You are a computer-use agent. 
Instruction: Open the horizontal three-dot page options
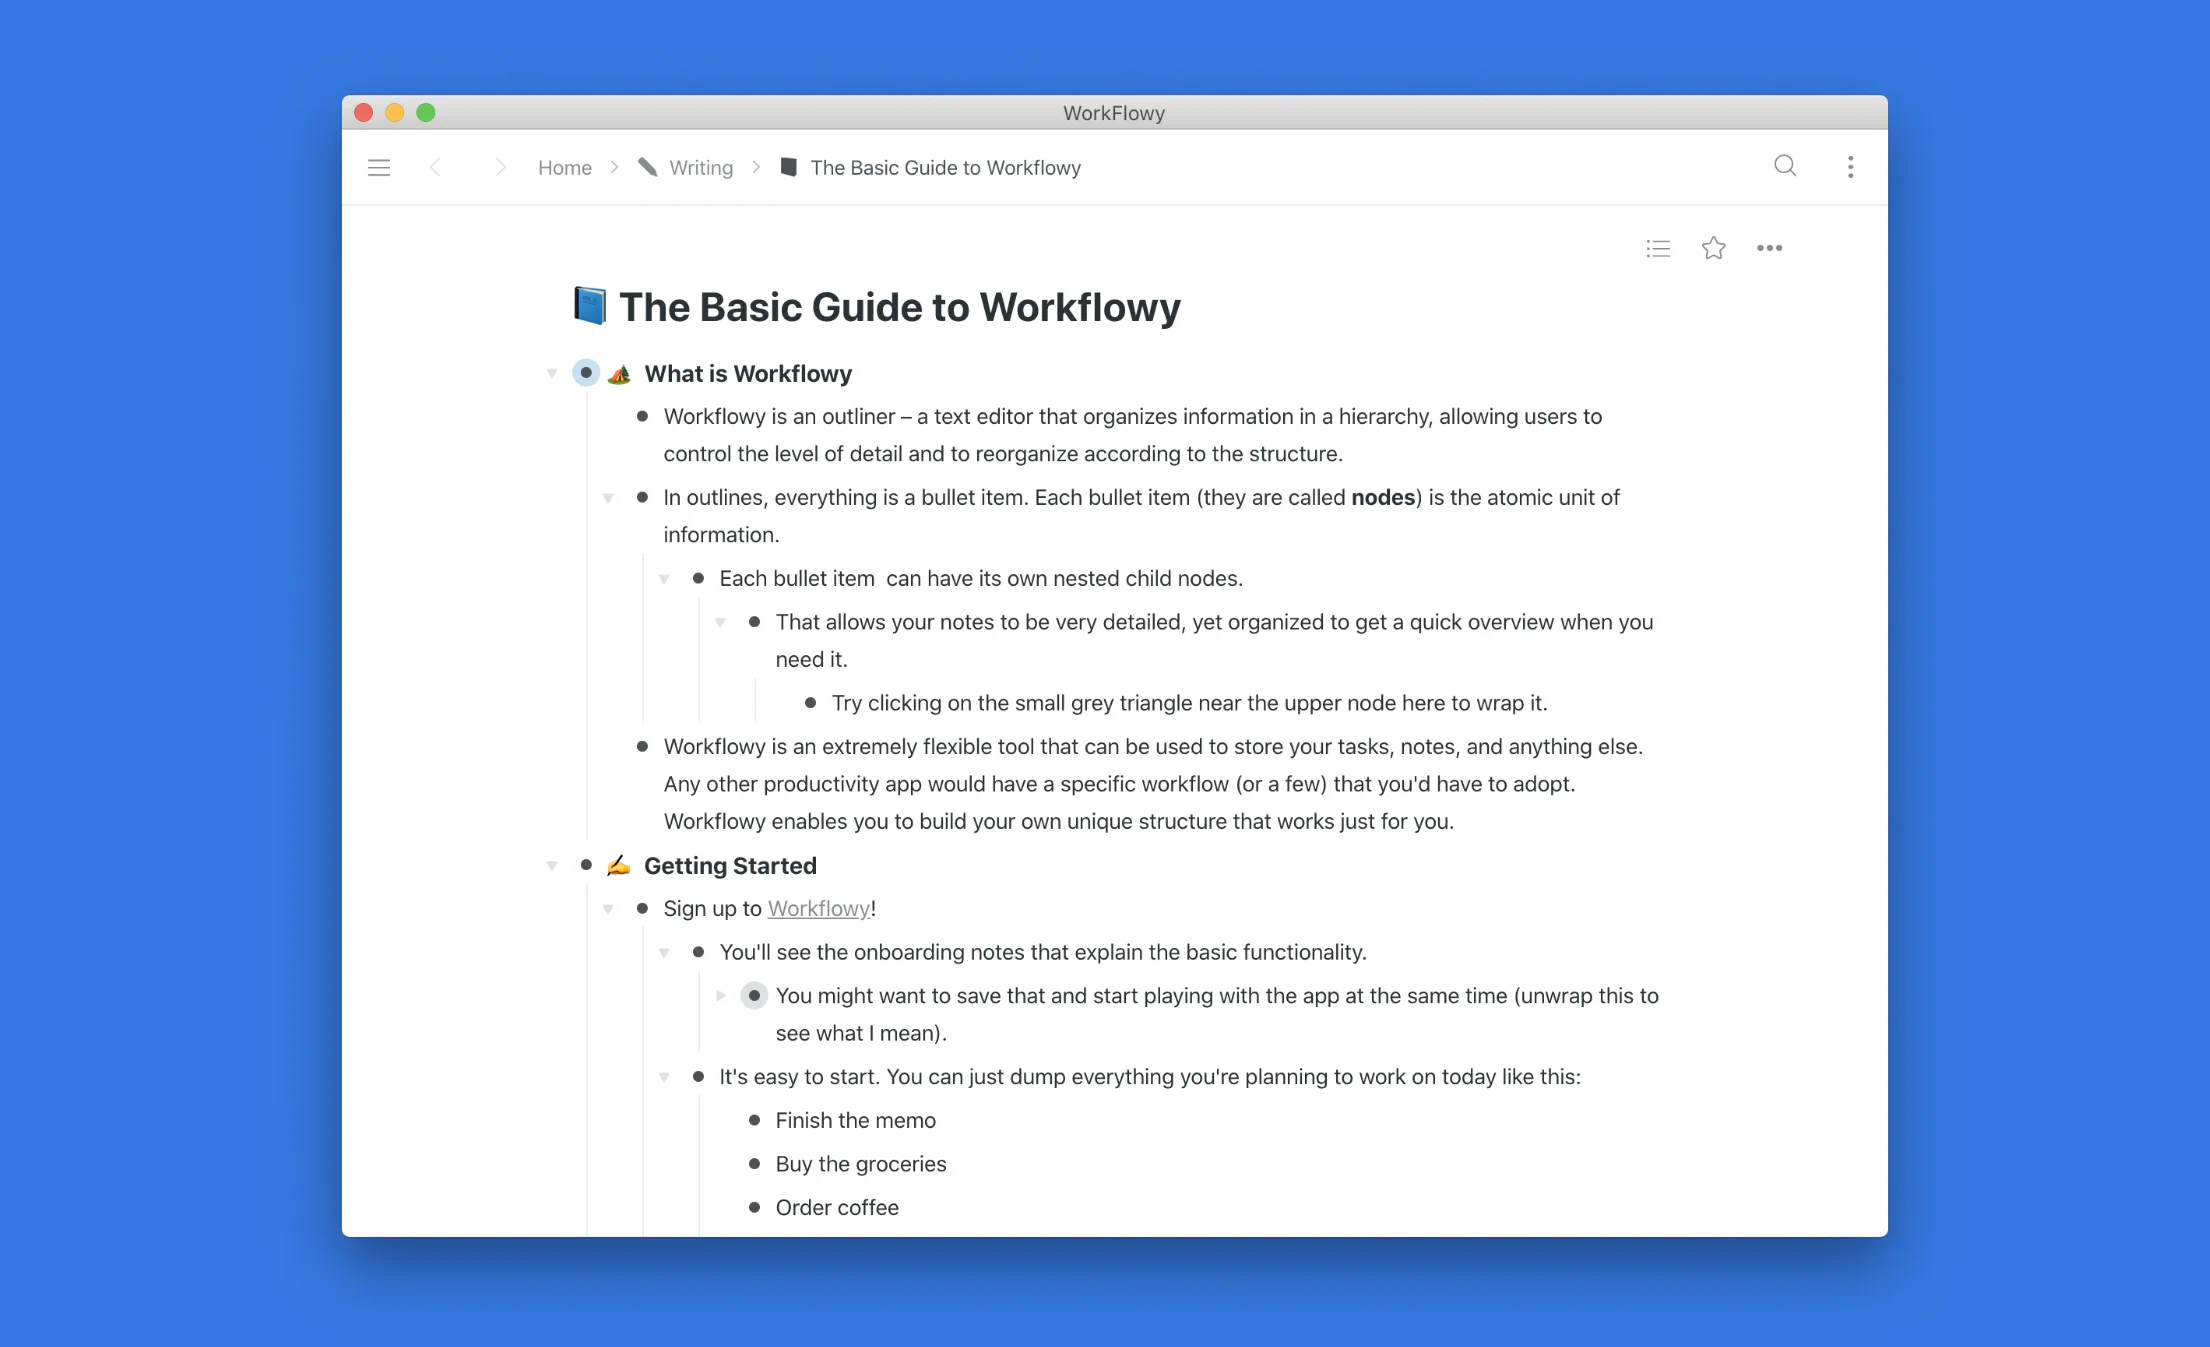pos(1769,248)
